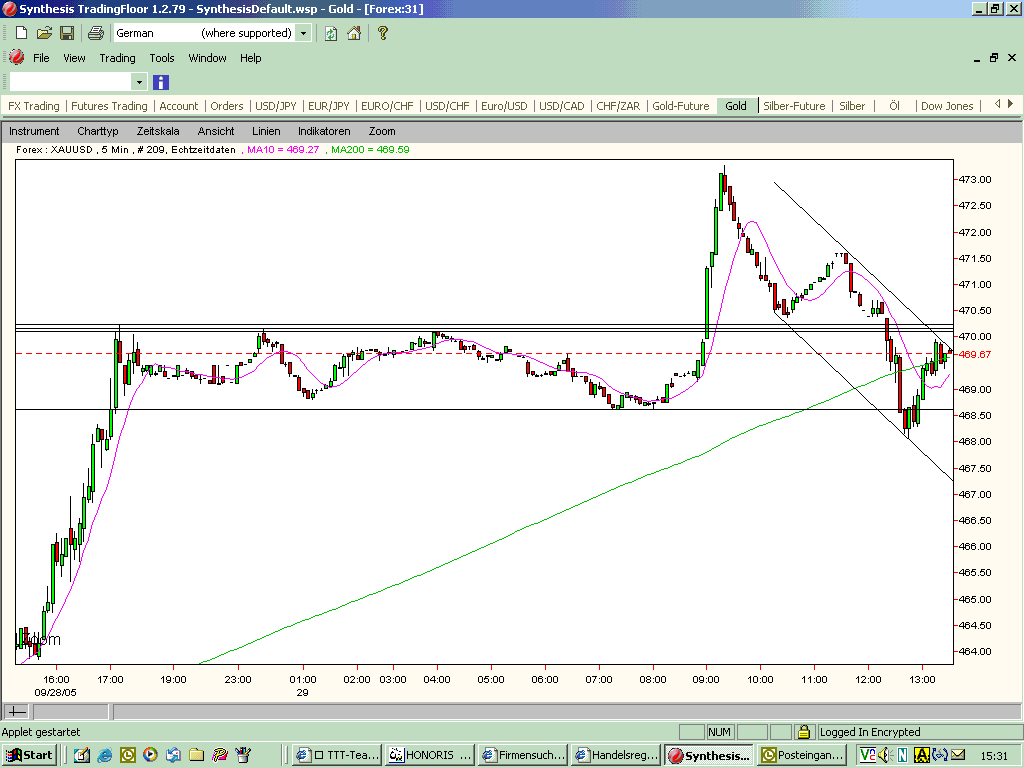Click the red Synthesis logo beside File
Screen dimensions: 1024x768
point(17,57)
